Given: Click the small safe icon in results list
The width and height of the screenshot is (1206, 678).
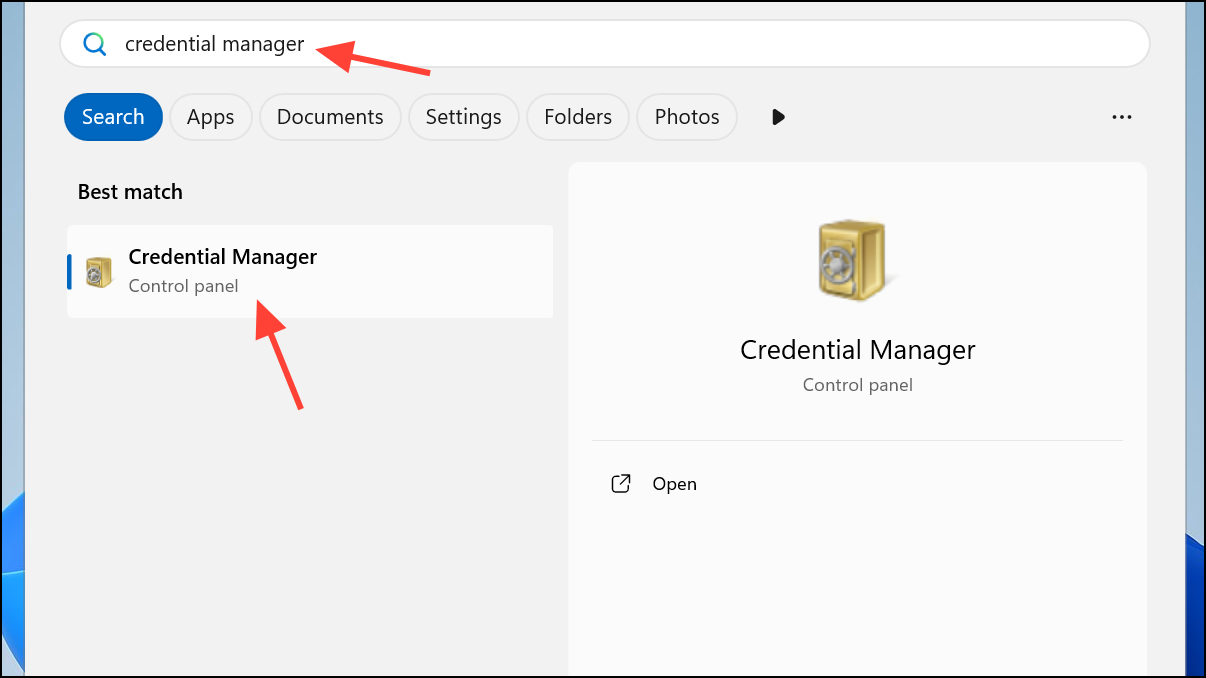Looking at the screenshot, I should pos(99,272).
